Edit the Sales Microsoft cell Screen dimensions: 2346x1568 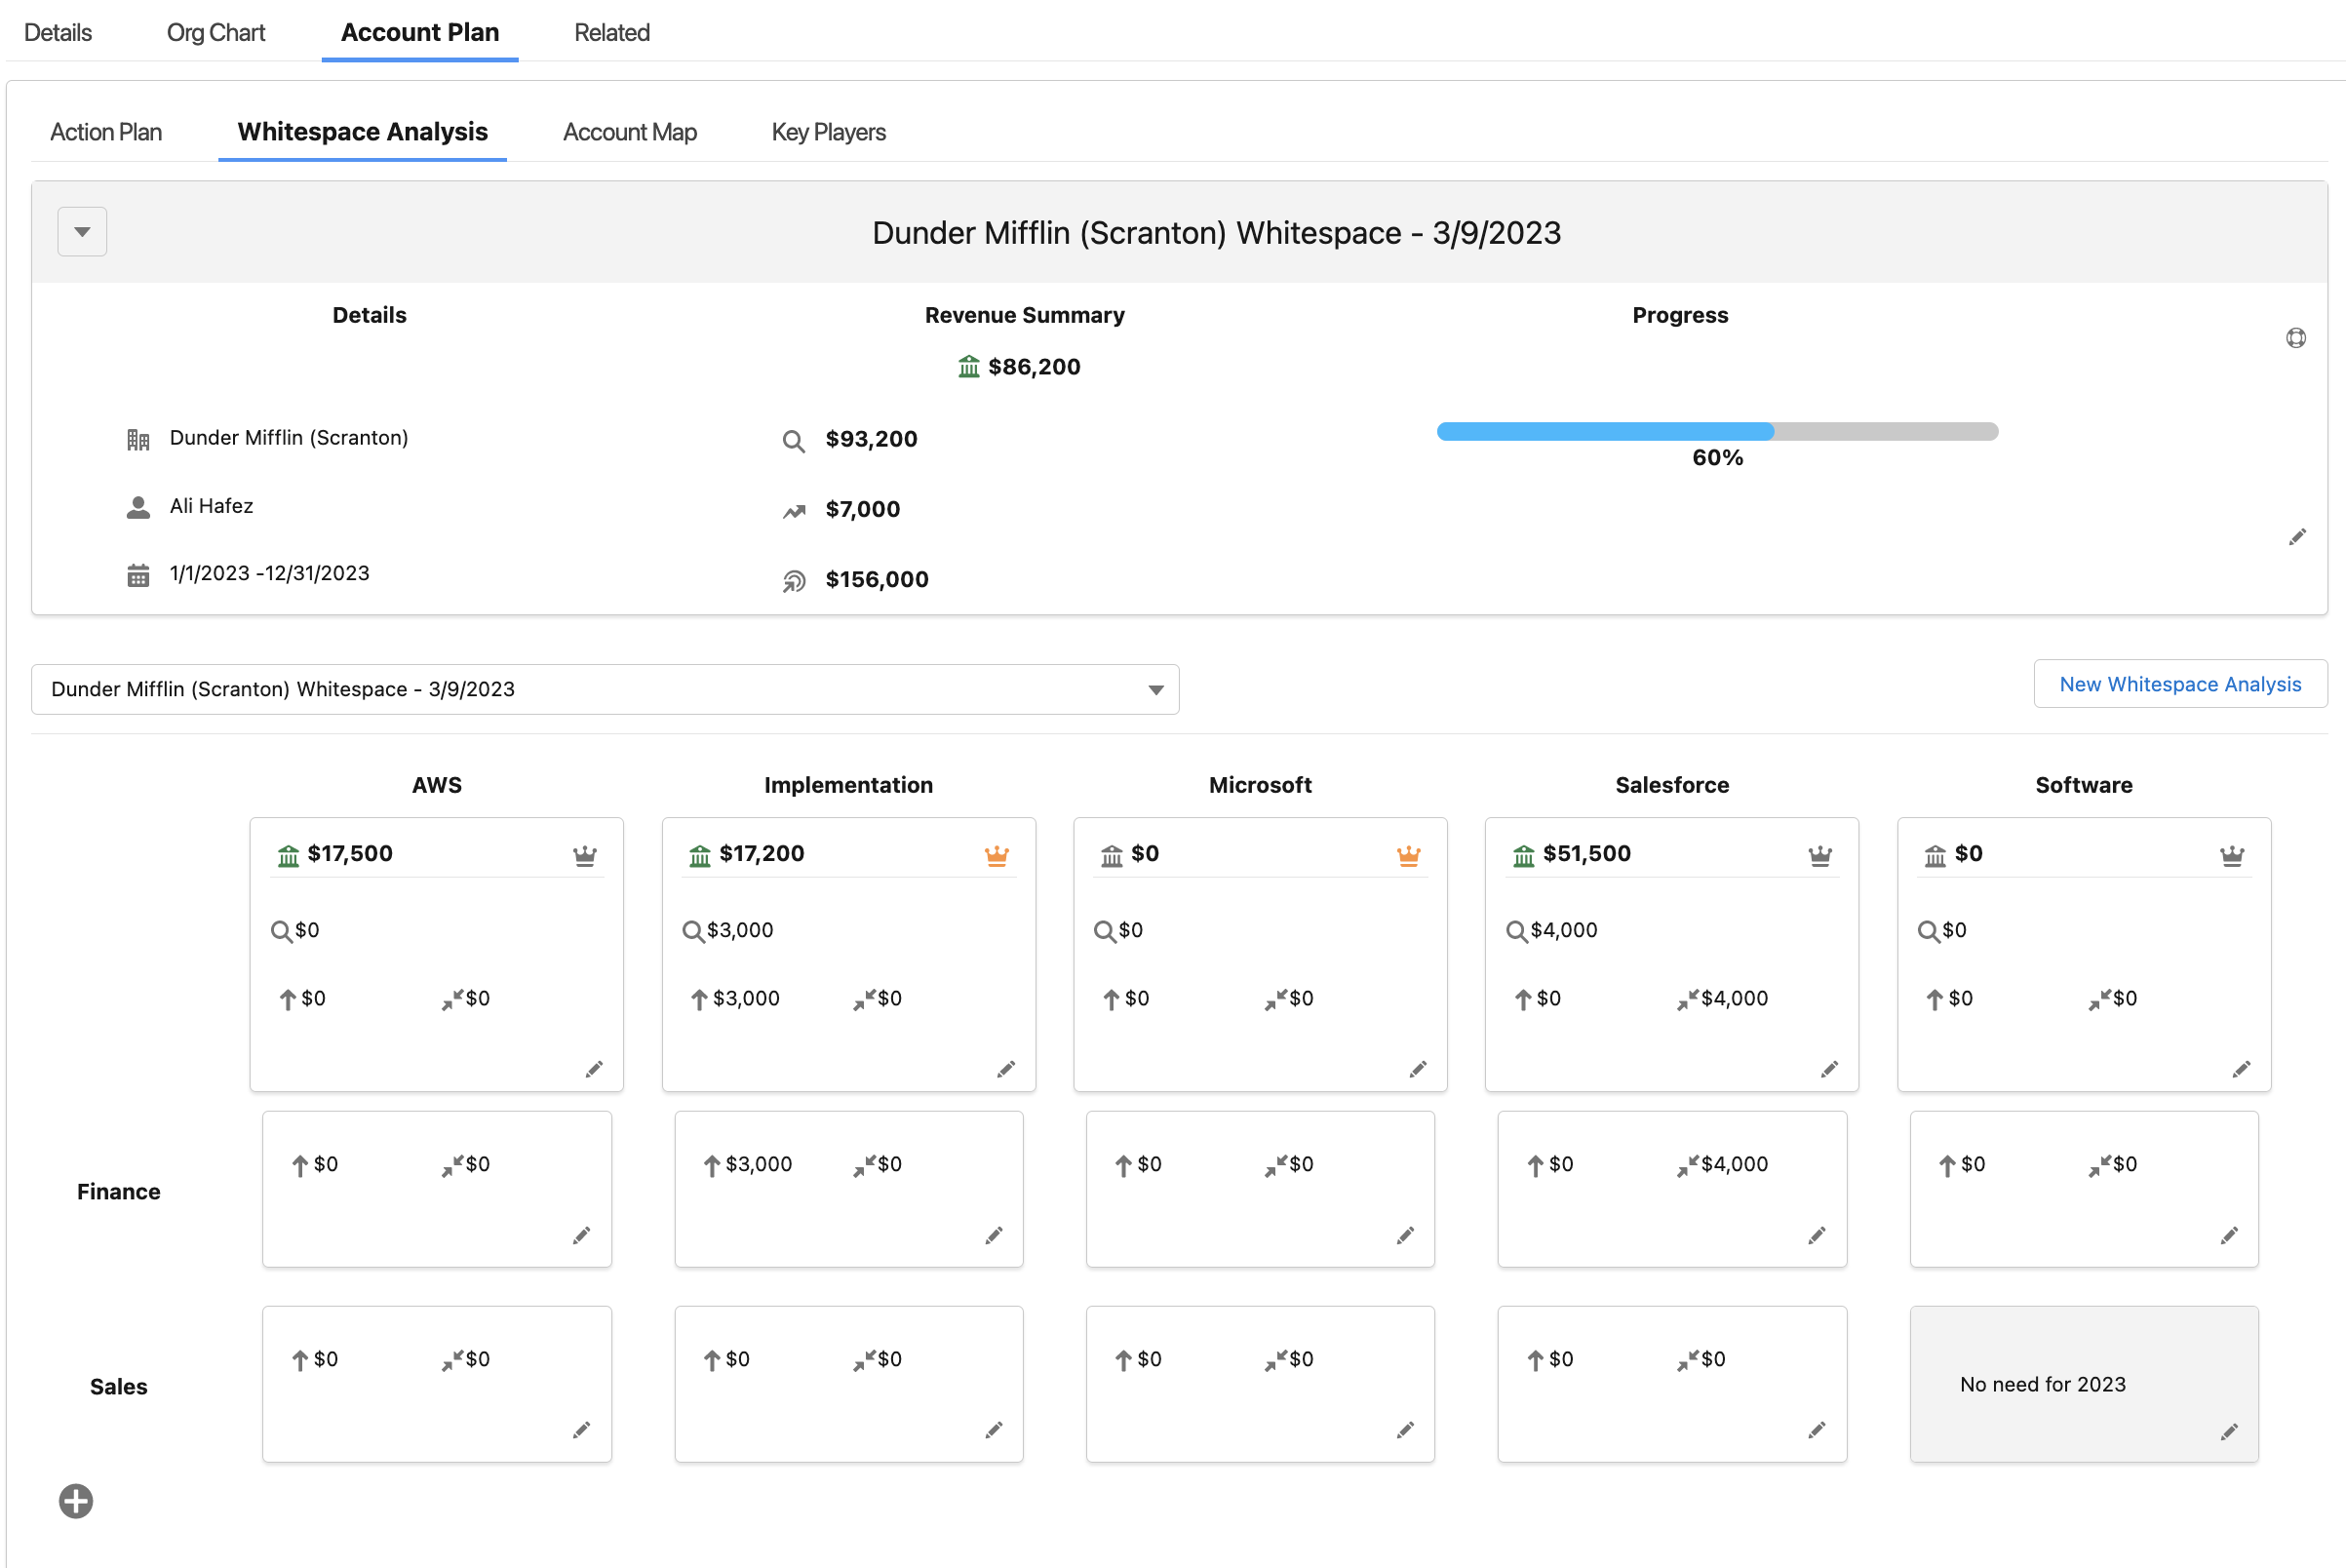[1405, 1430]
